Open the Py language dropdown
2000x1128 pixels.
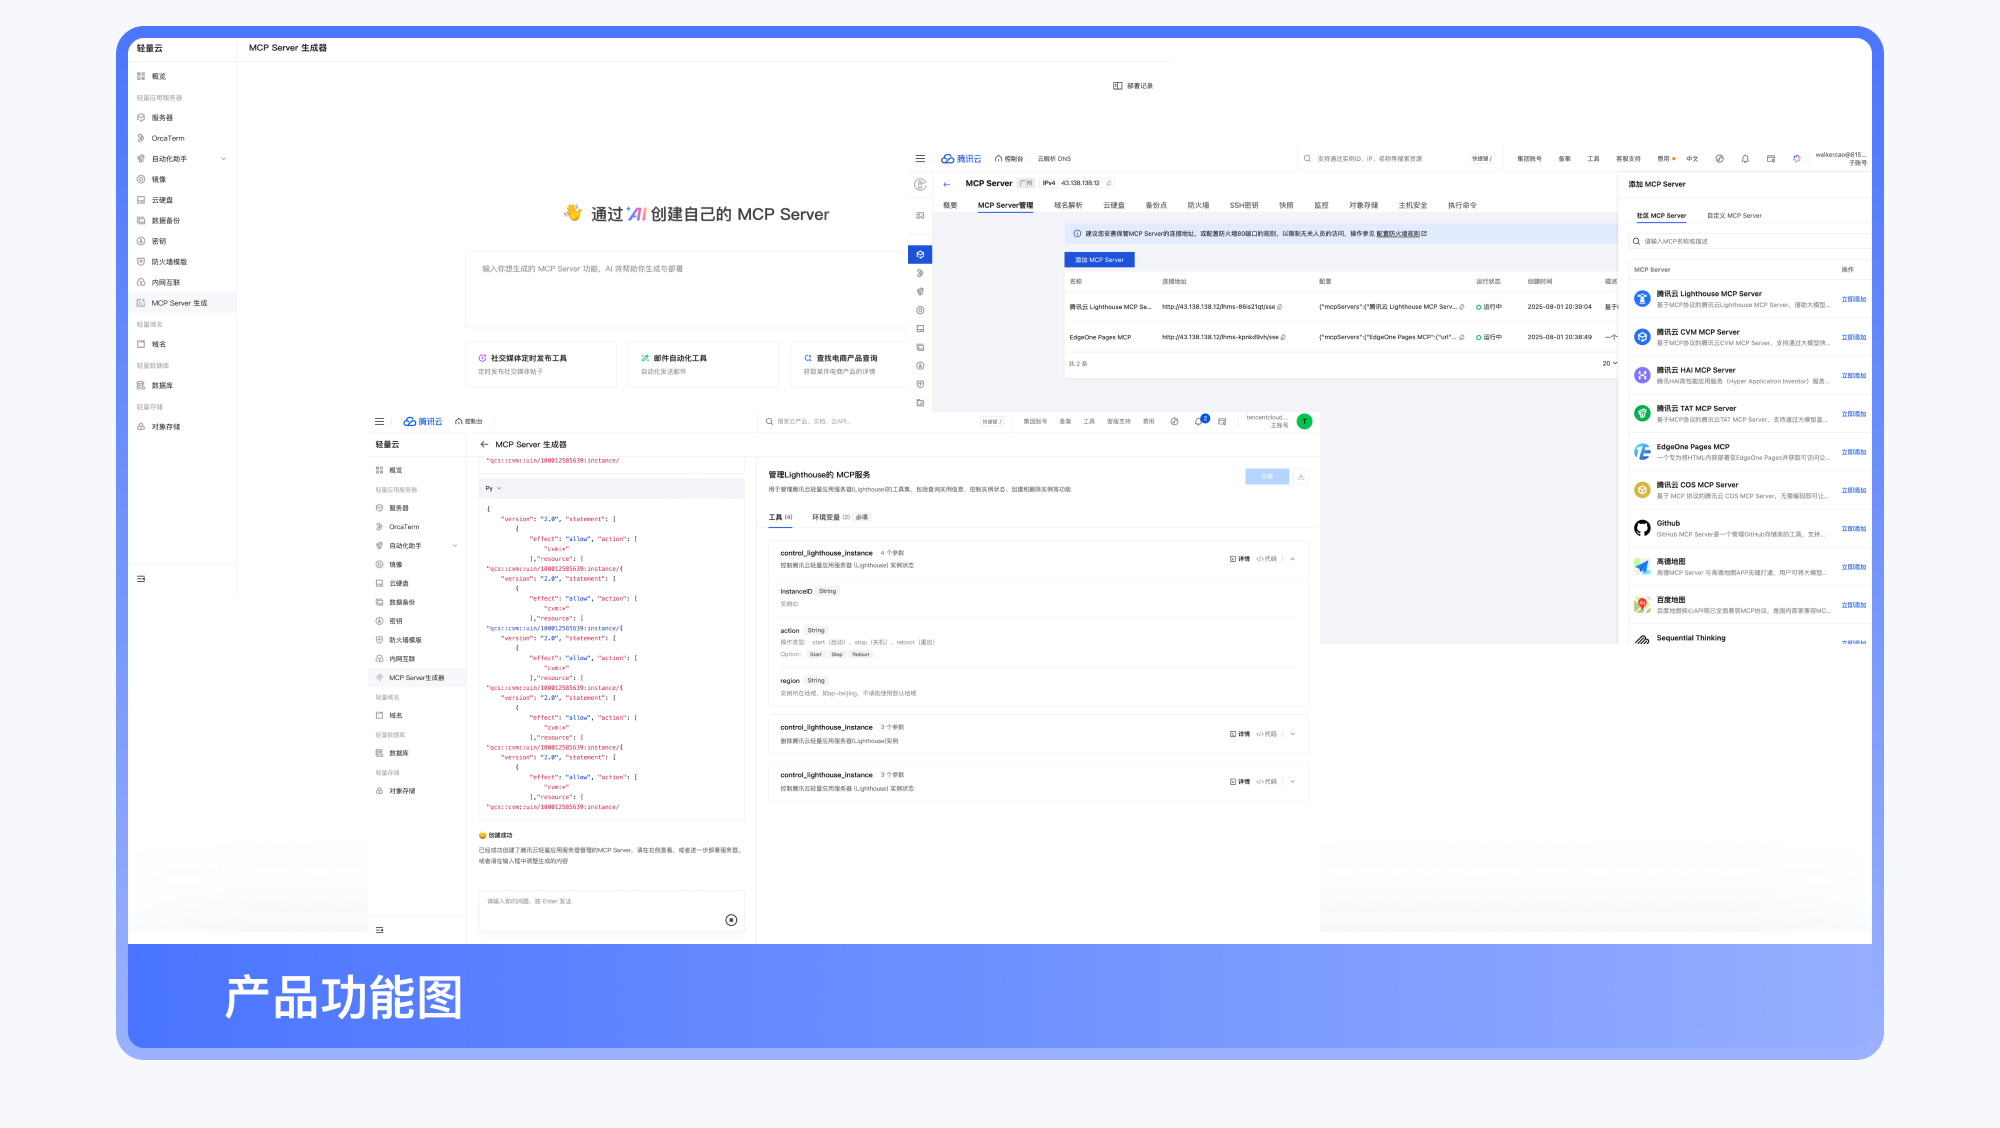pos(493,488)
